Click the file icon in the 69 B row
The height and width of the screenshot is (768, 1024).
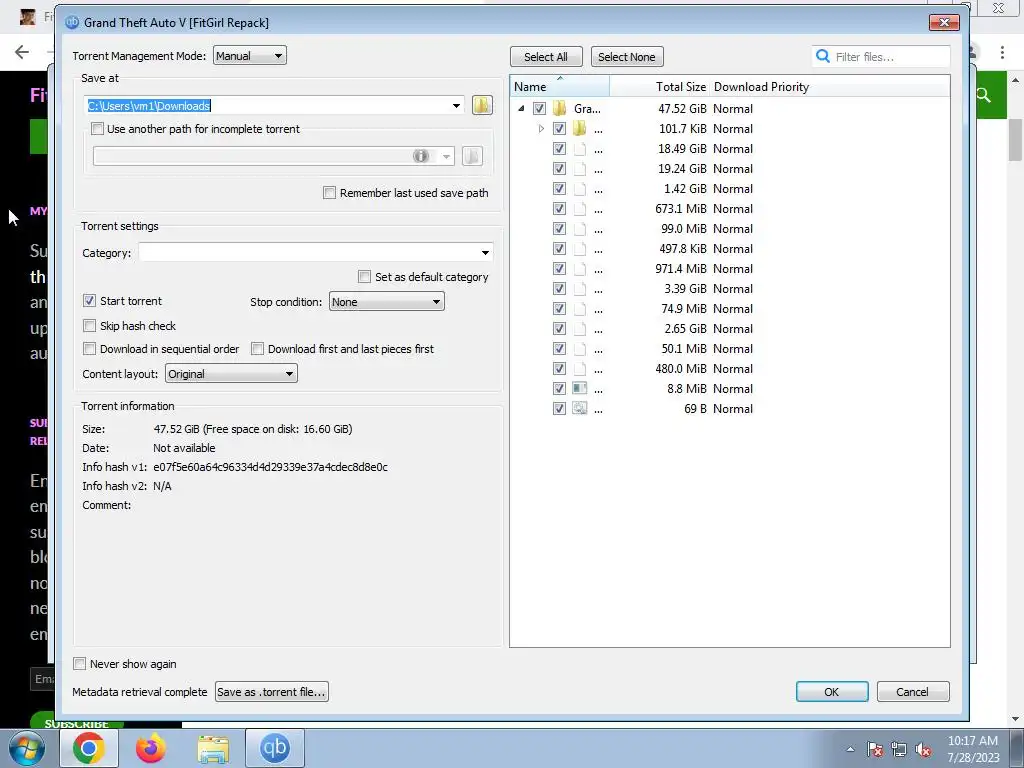(579, 409)
